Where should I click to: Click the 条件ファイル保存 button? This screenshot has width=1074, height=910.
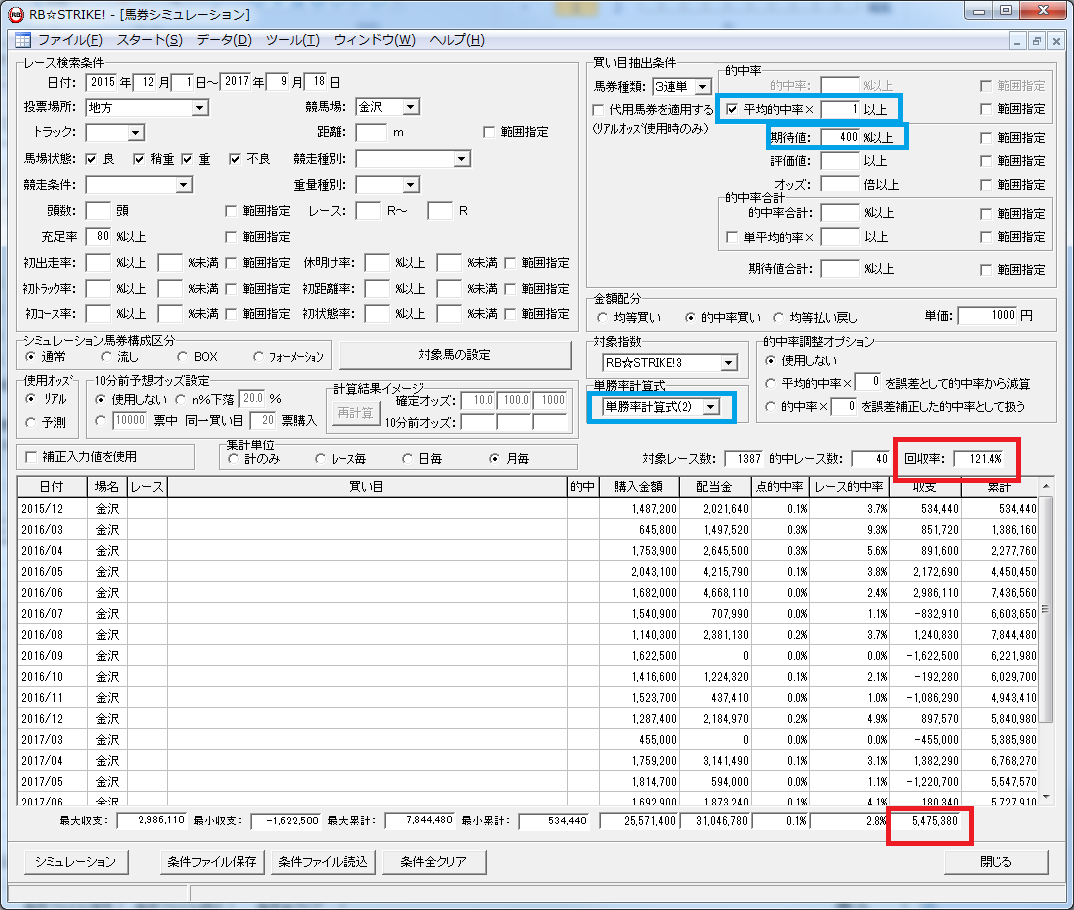point(212,862)
